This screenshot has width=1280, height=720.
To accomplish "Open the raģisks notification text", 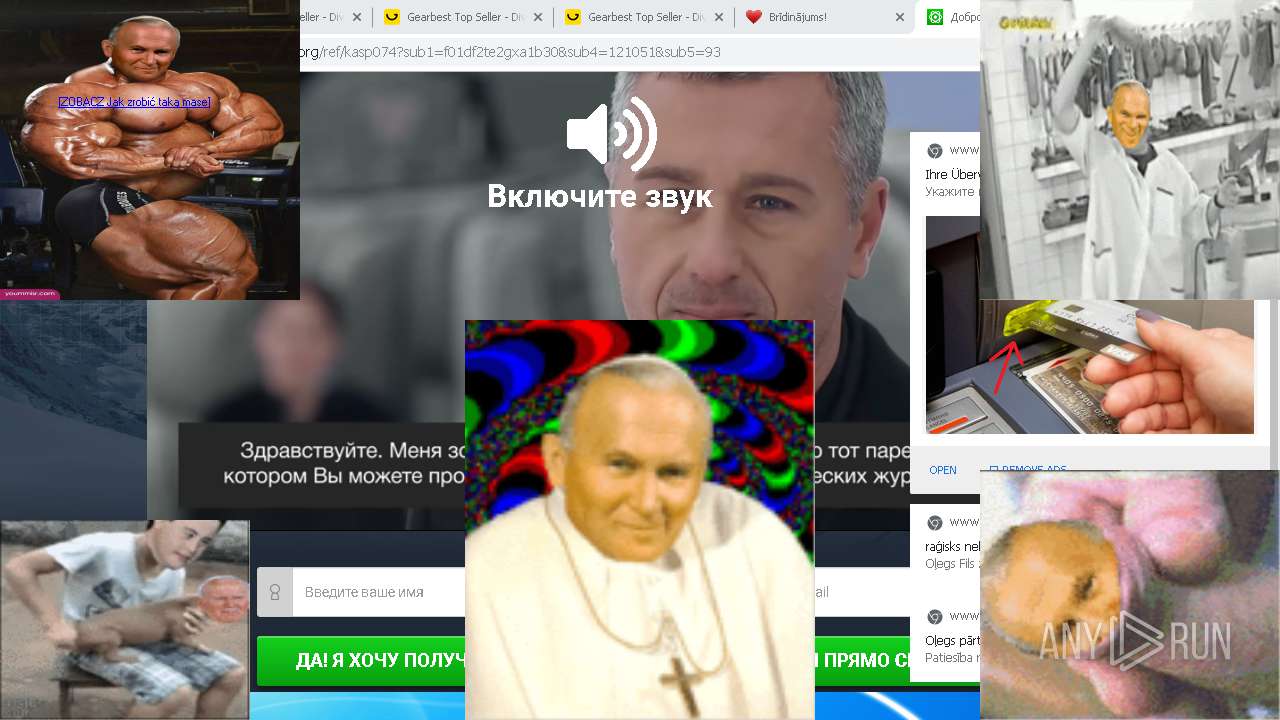I will pyautogui.click(x=952, y=547).
